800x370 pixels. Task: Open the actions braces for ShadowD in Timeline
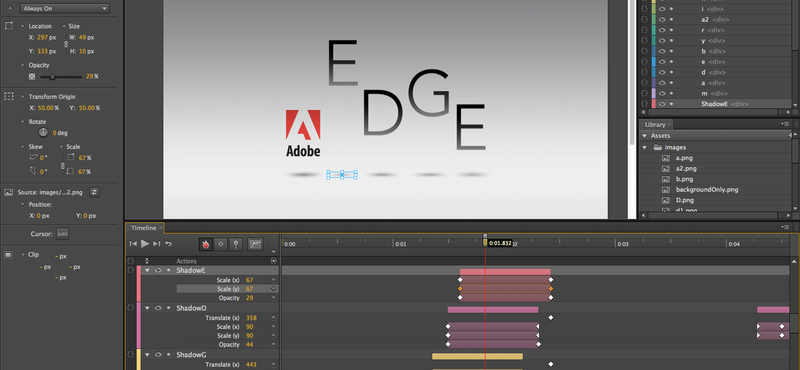(131, 308)
